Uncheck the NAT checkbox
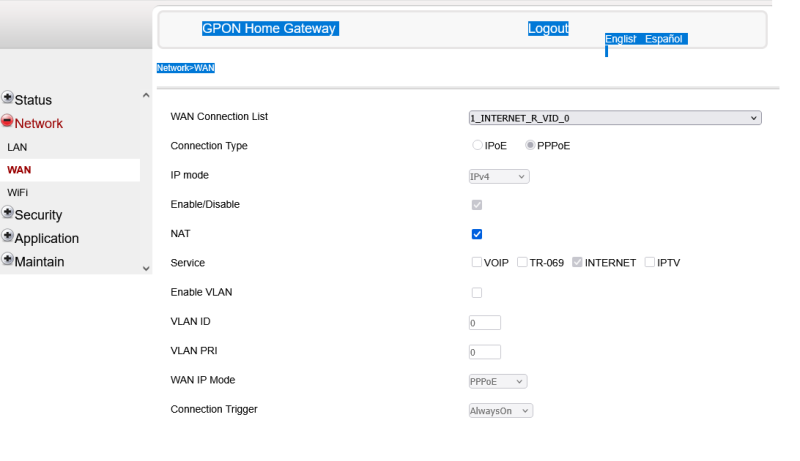 pos(477,234)
